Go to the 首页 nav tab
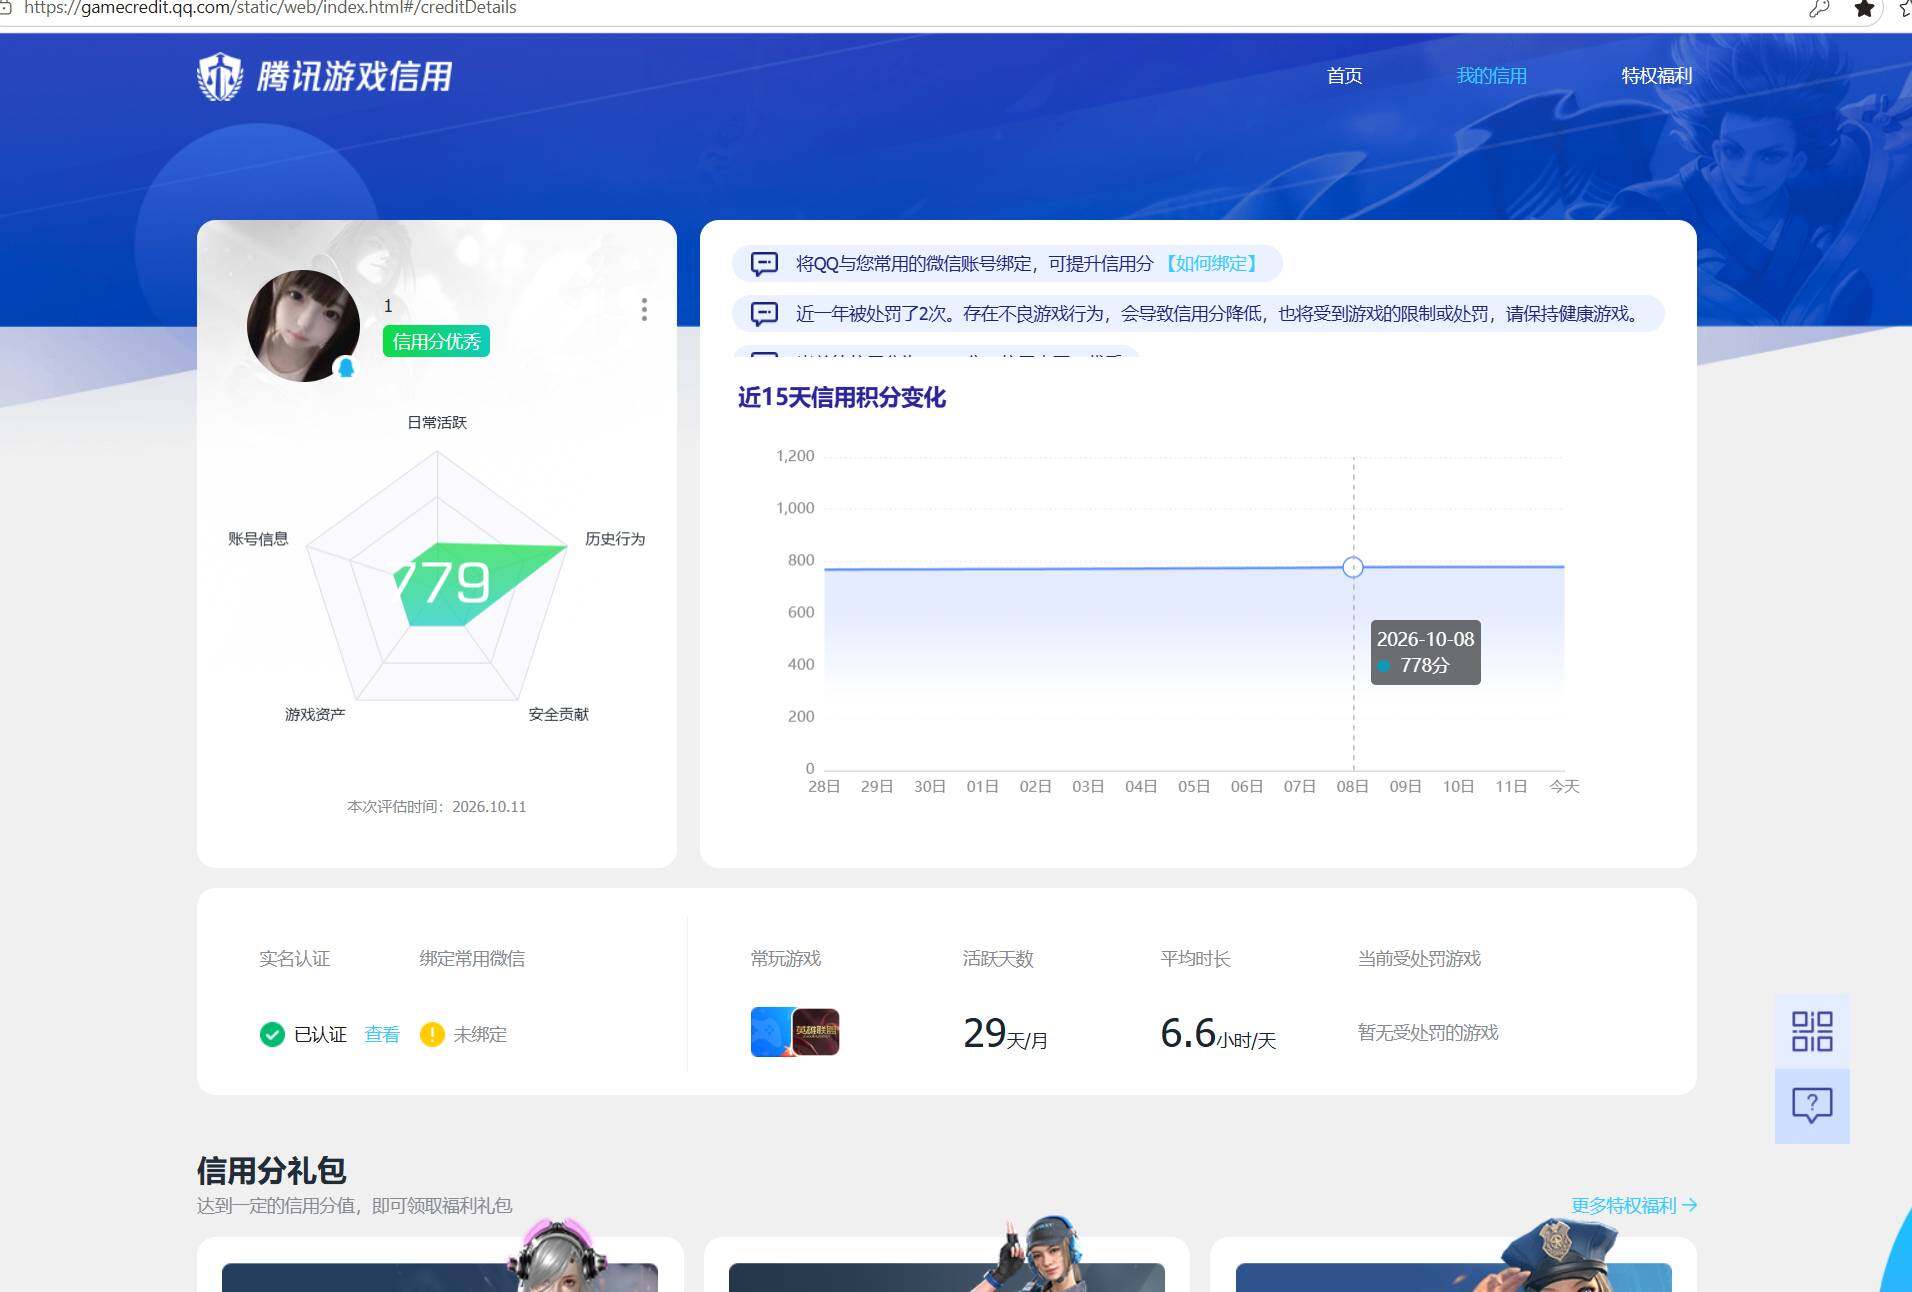1912x1292 pixels. click(x=1344, y=76)
